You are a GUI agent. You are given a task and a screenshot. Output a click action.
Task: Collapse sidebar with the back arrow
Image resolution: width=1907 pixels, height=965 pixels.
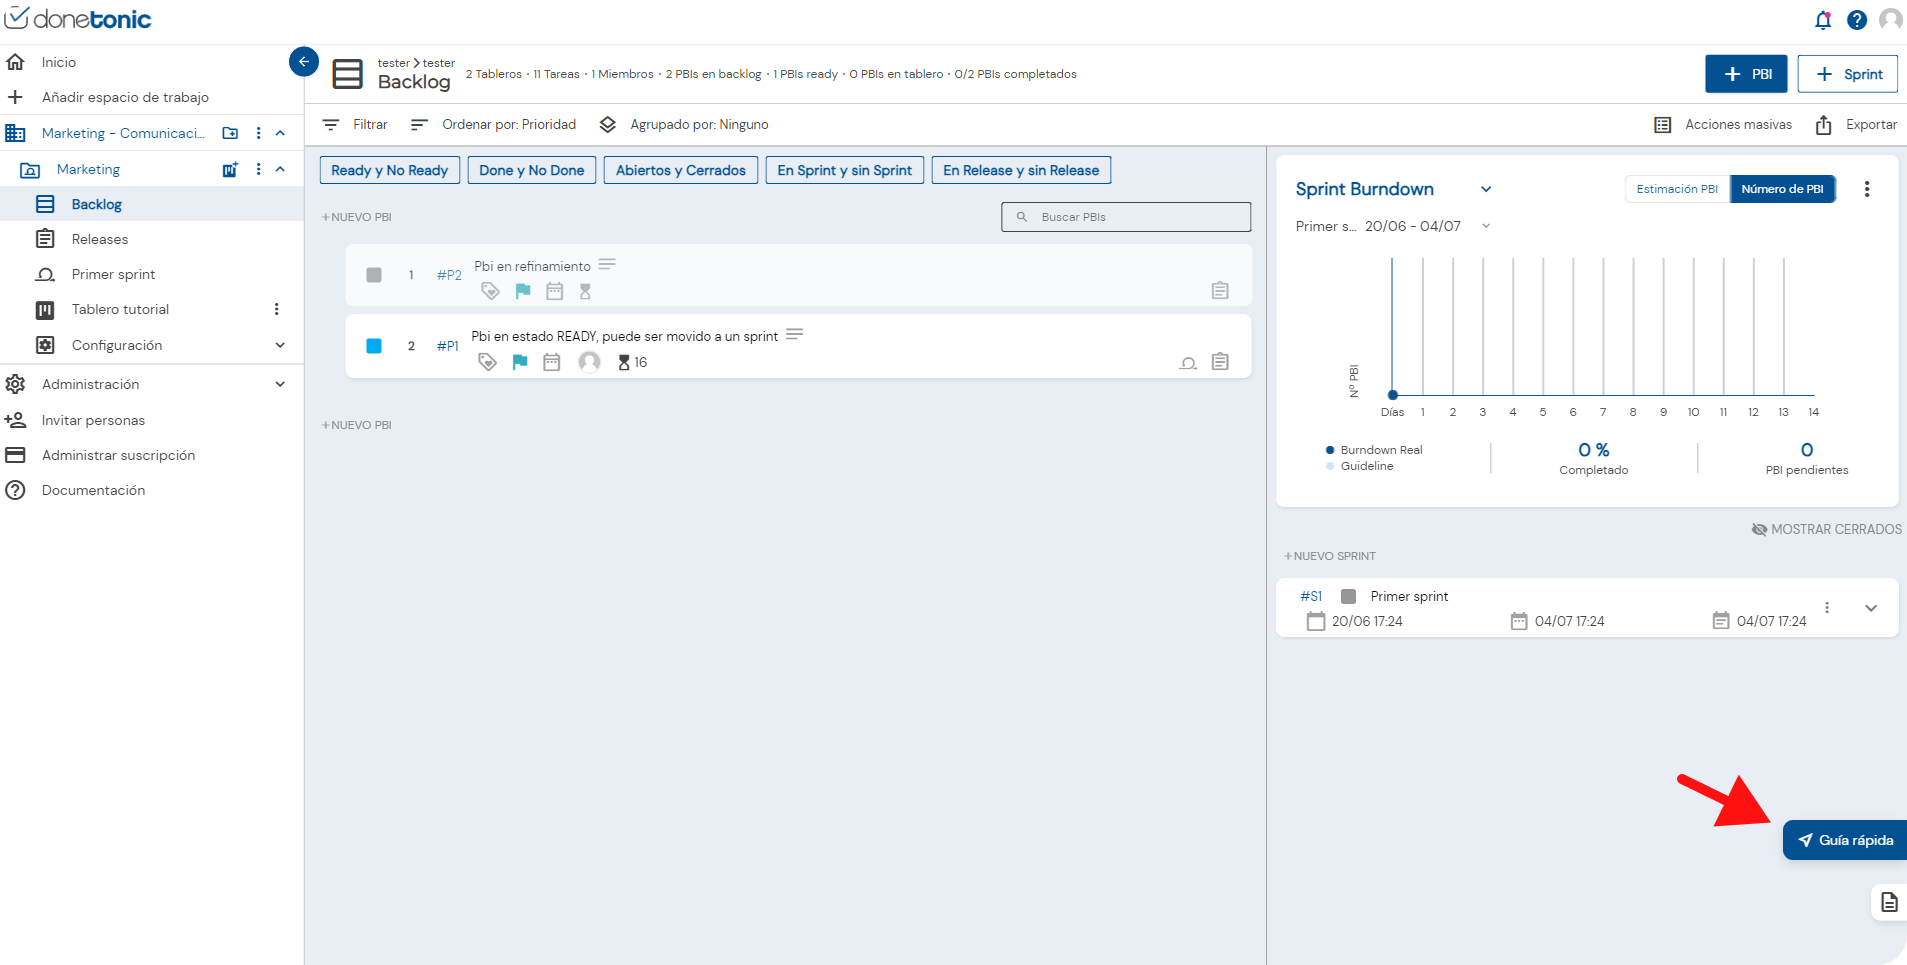[303, 62]
